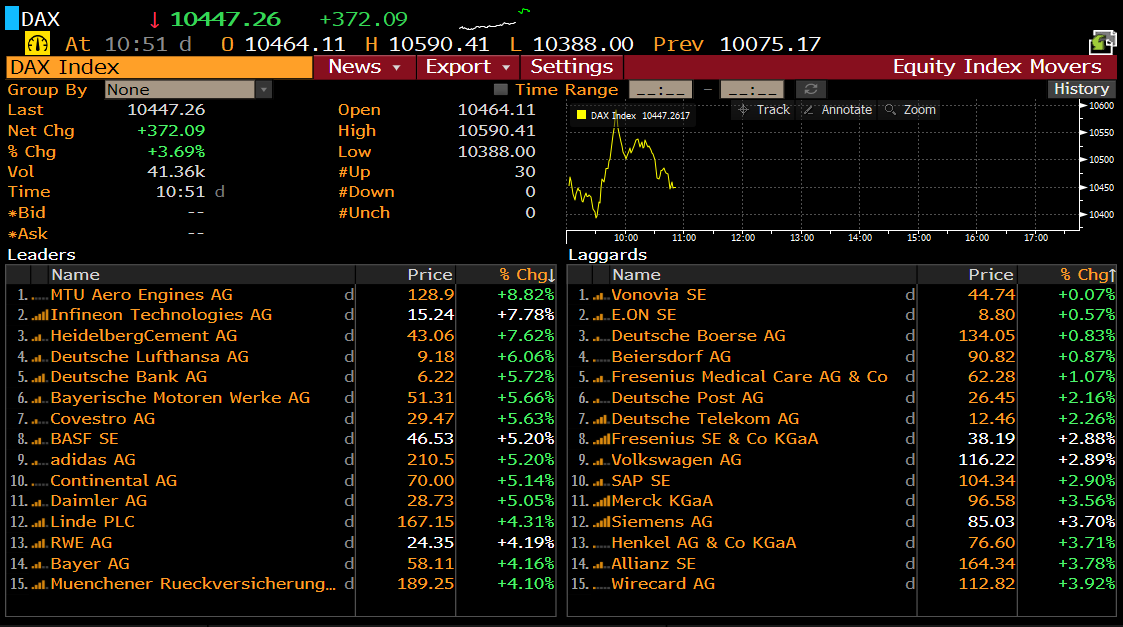Viewport: 1123px width, 627px height.
Task: Click the yellow DAX Index legend swatch
Action: point(582,115)
